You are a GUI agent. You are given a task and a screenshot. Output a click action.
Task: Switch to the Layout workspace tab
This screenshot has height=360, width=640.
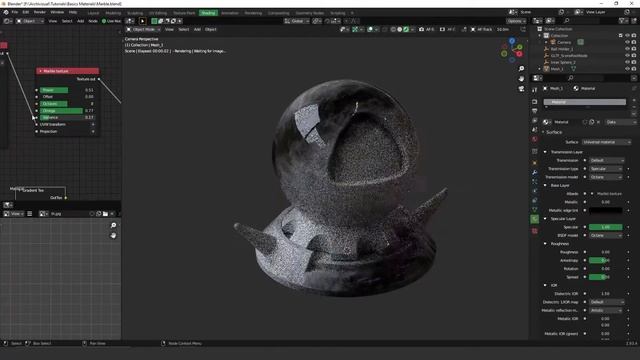point(93,13)
